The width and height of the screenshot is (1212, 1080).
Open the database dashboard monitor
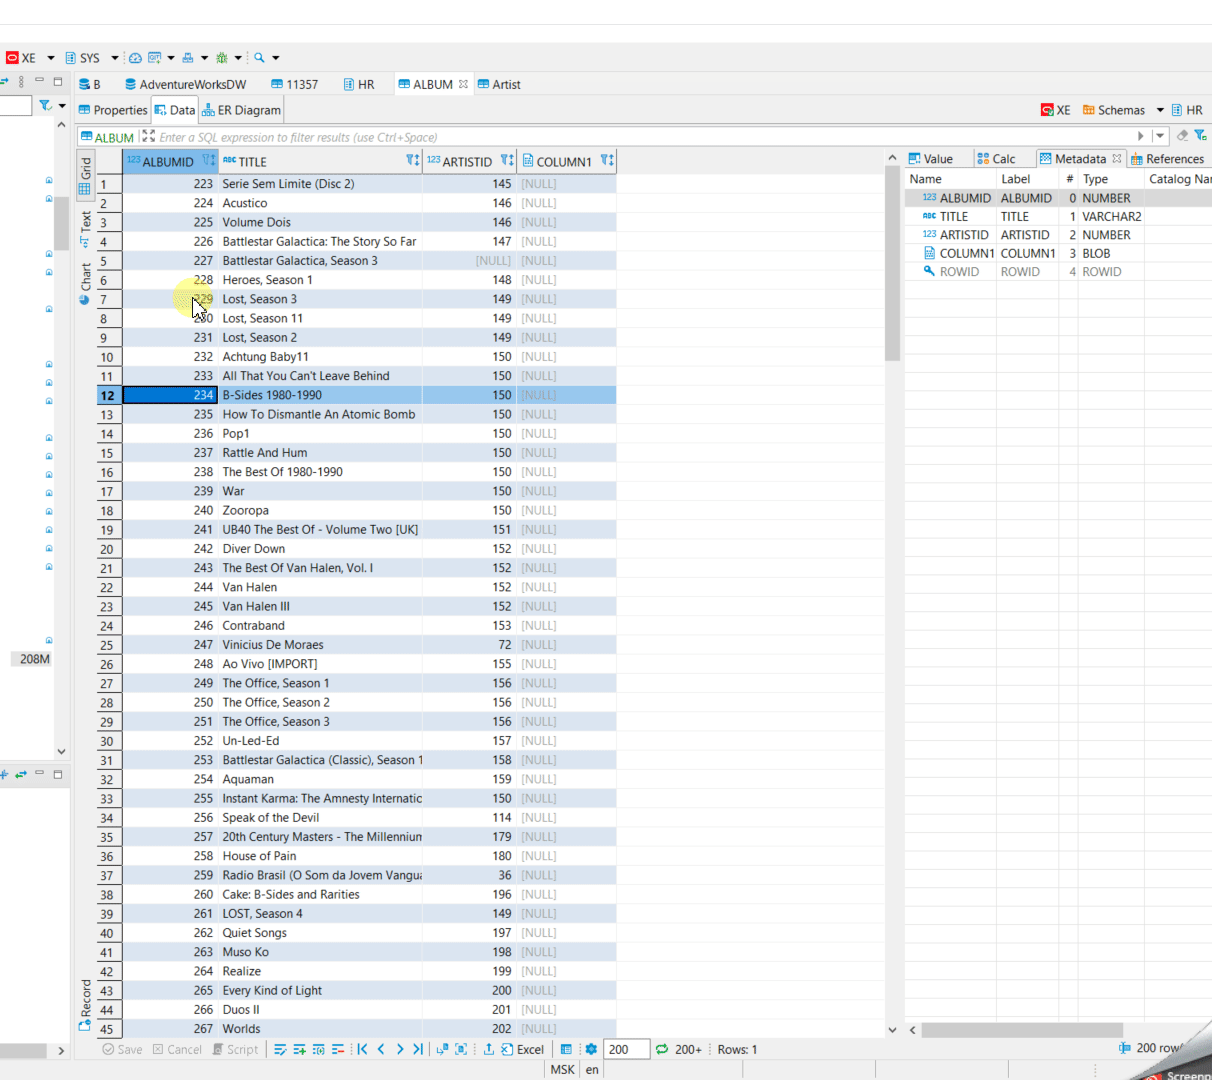tap(135, 58)
